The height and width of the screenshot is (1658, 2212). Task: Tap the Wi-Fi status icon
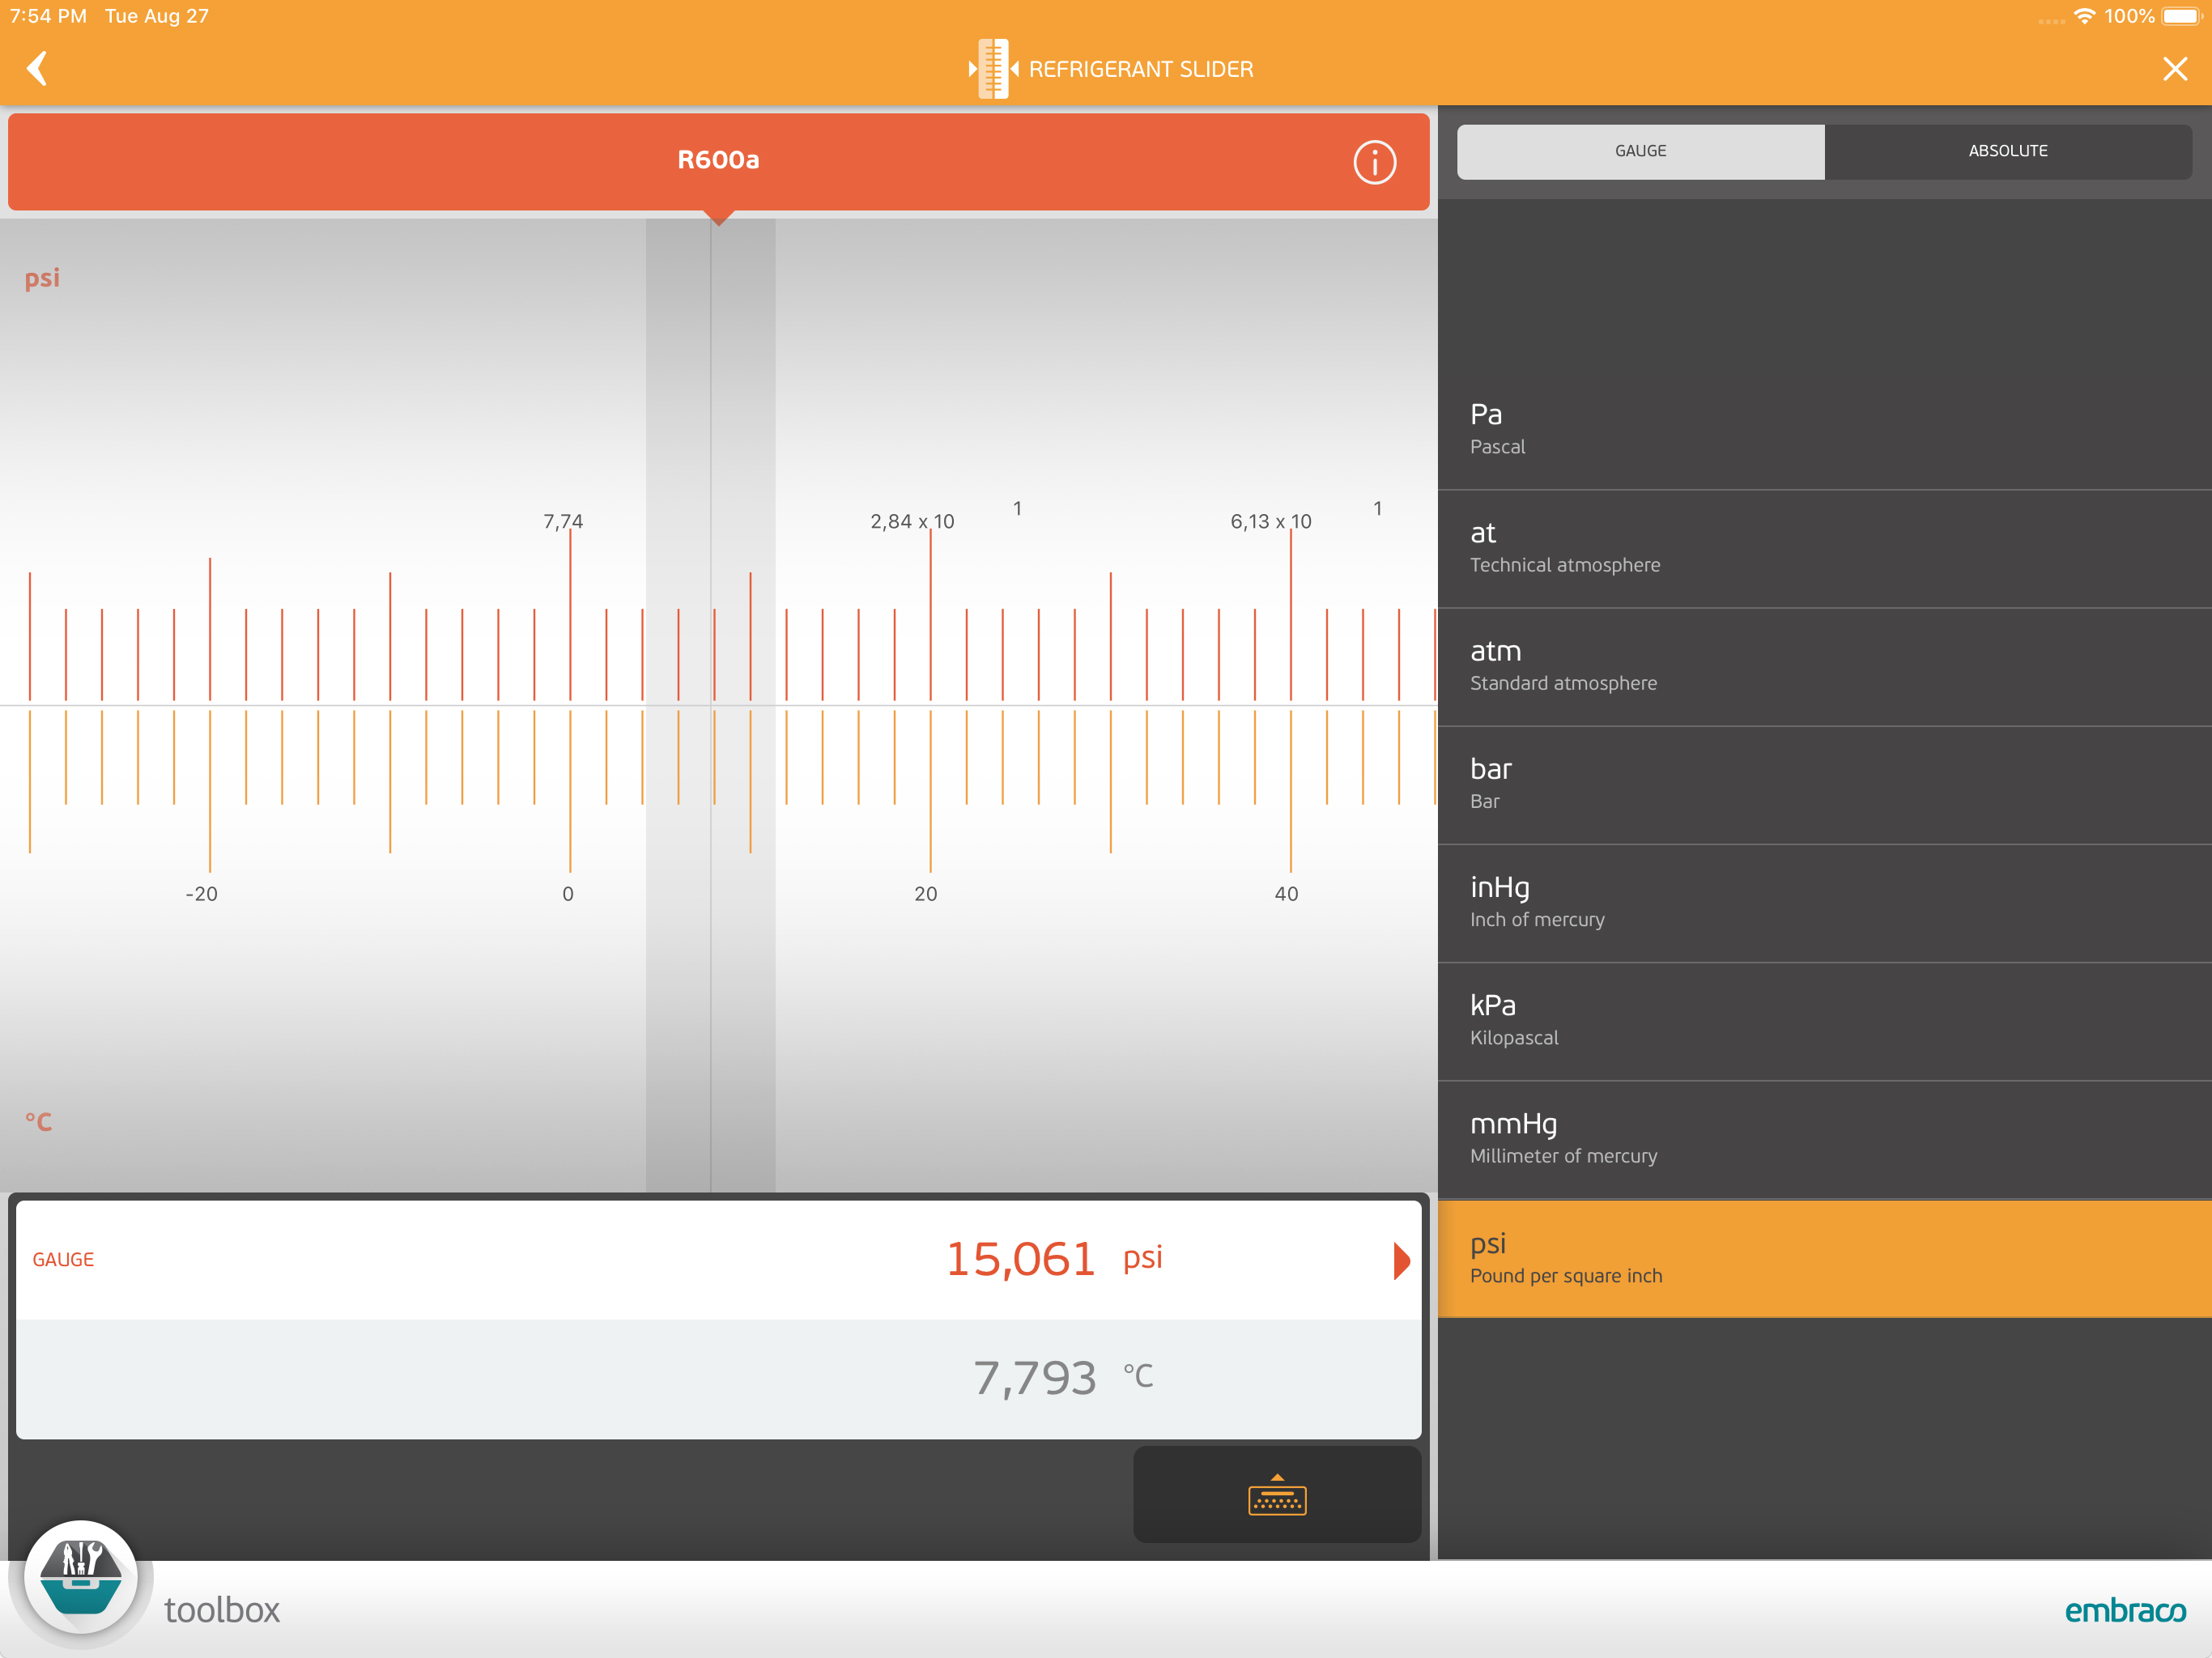2084,16
